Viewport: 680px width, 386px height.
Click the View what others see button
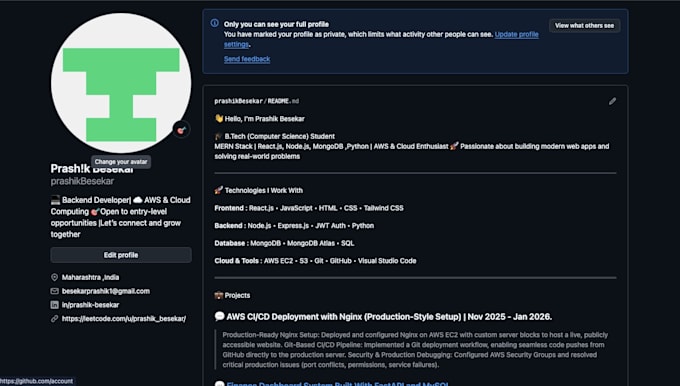(584, 26)
